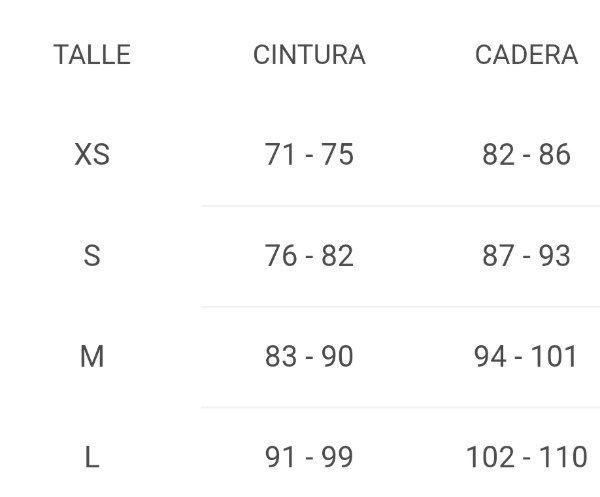Select the 91 - 99 waist cell
600x497 pixels.
click(x=309, y=458)
